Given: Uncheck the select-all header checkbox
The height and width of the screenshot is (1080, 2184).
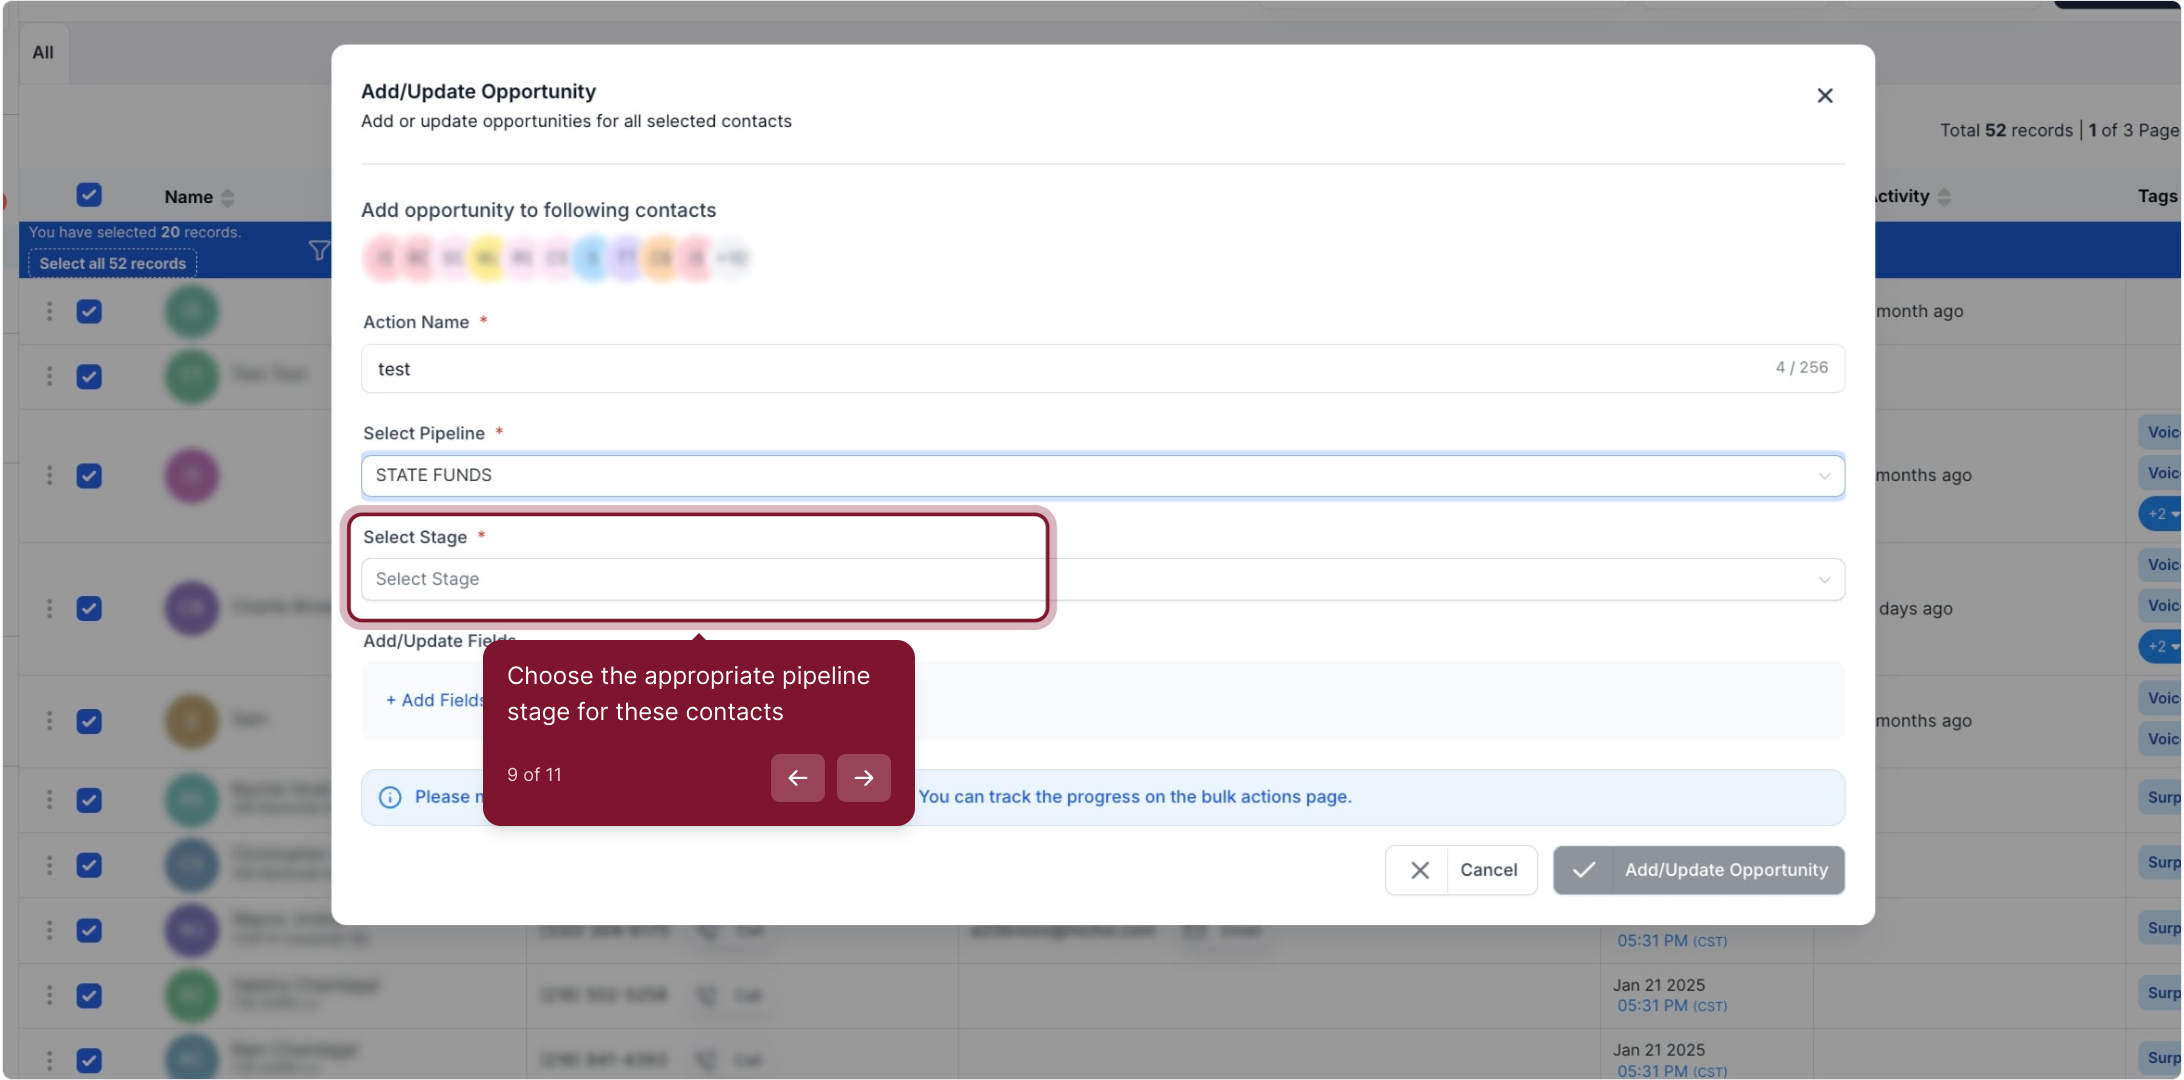Looking at the screenshot, I should coord(89,195).
